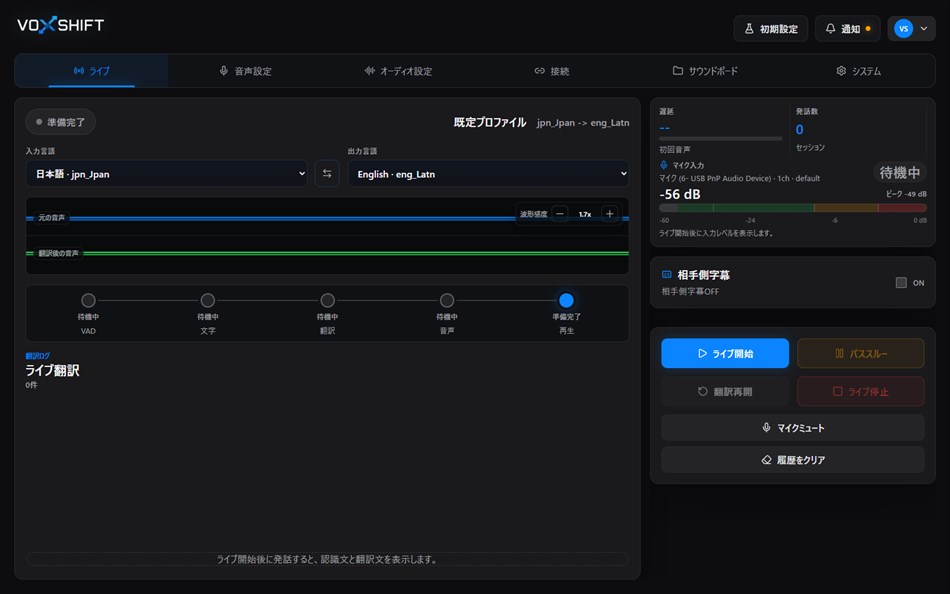The image size is (950, 594).
Task: Click the 翻訳ログ label
Action: (x=38, y=356)
